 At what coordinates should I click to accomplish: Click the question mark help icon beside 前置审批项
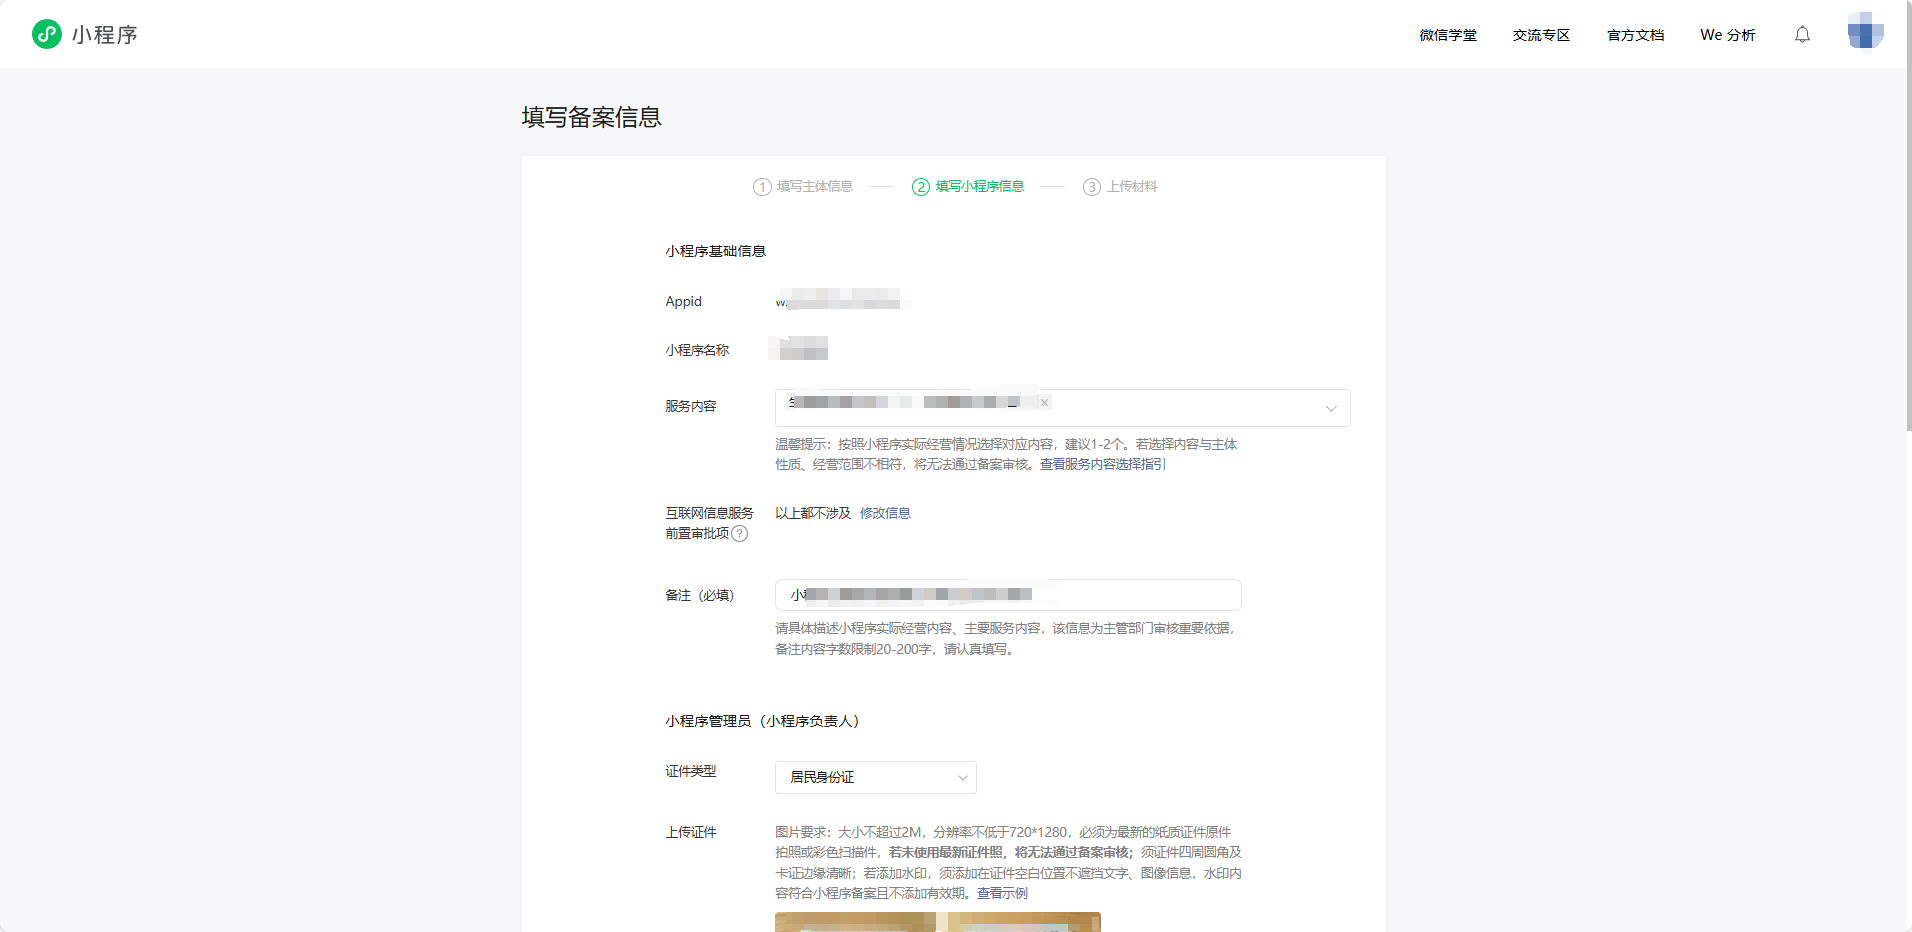click(740, 534)
